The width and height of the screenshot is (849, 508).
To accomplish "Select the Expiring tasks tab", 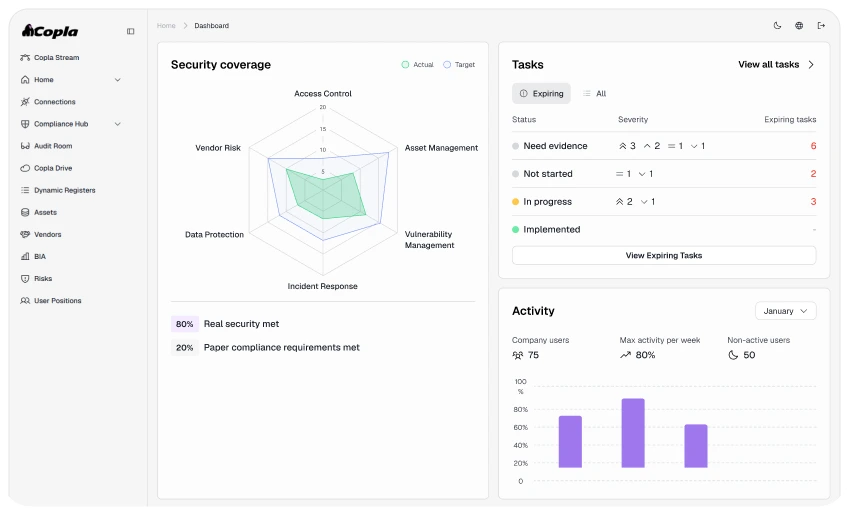I will pos(541,94).
